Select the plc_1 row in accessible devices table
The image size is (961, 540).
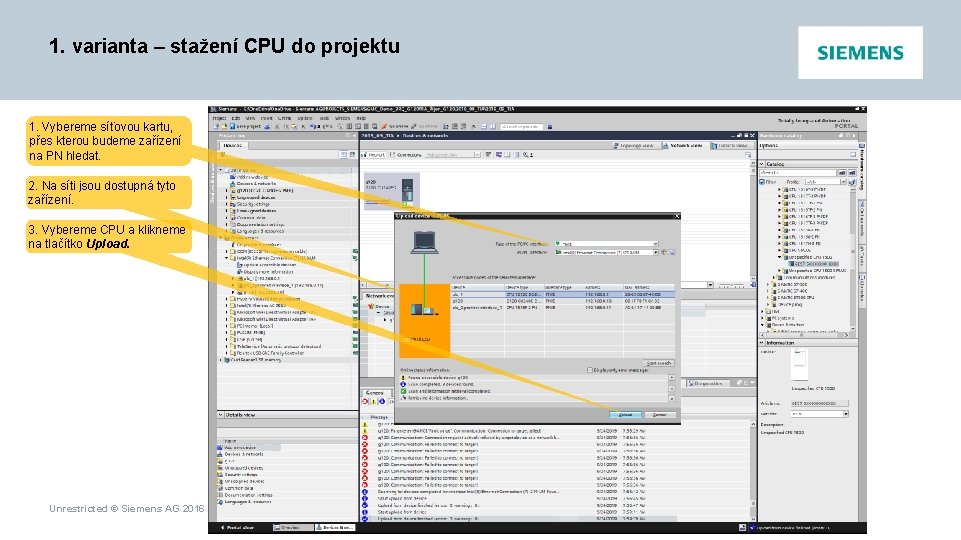[x=563, y=294]
